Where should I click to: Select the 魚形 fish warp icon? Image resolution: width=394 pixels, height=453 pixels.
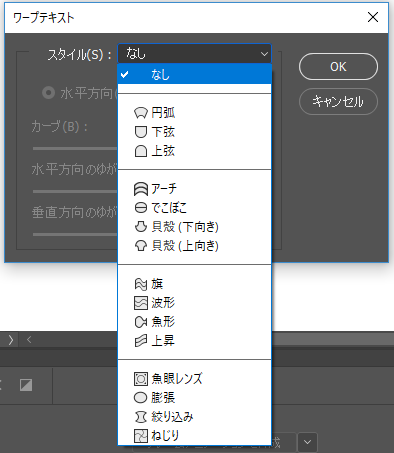click(141, 322)
